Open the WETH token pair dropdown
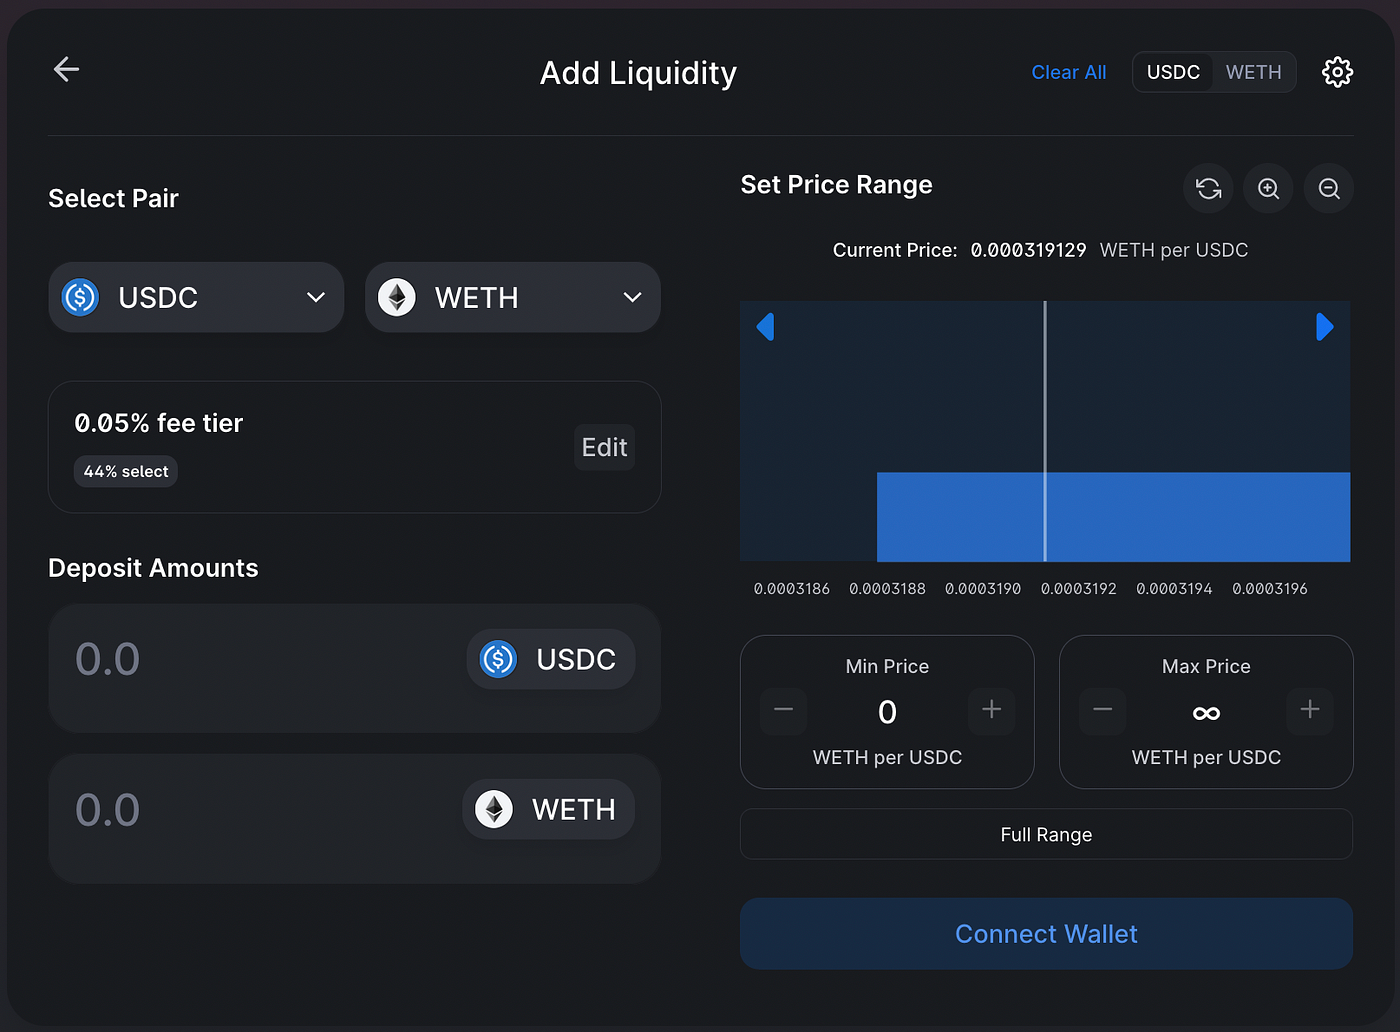 [512, 297]
